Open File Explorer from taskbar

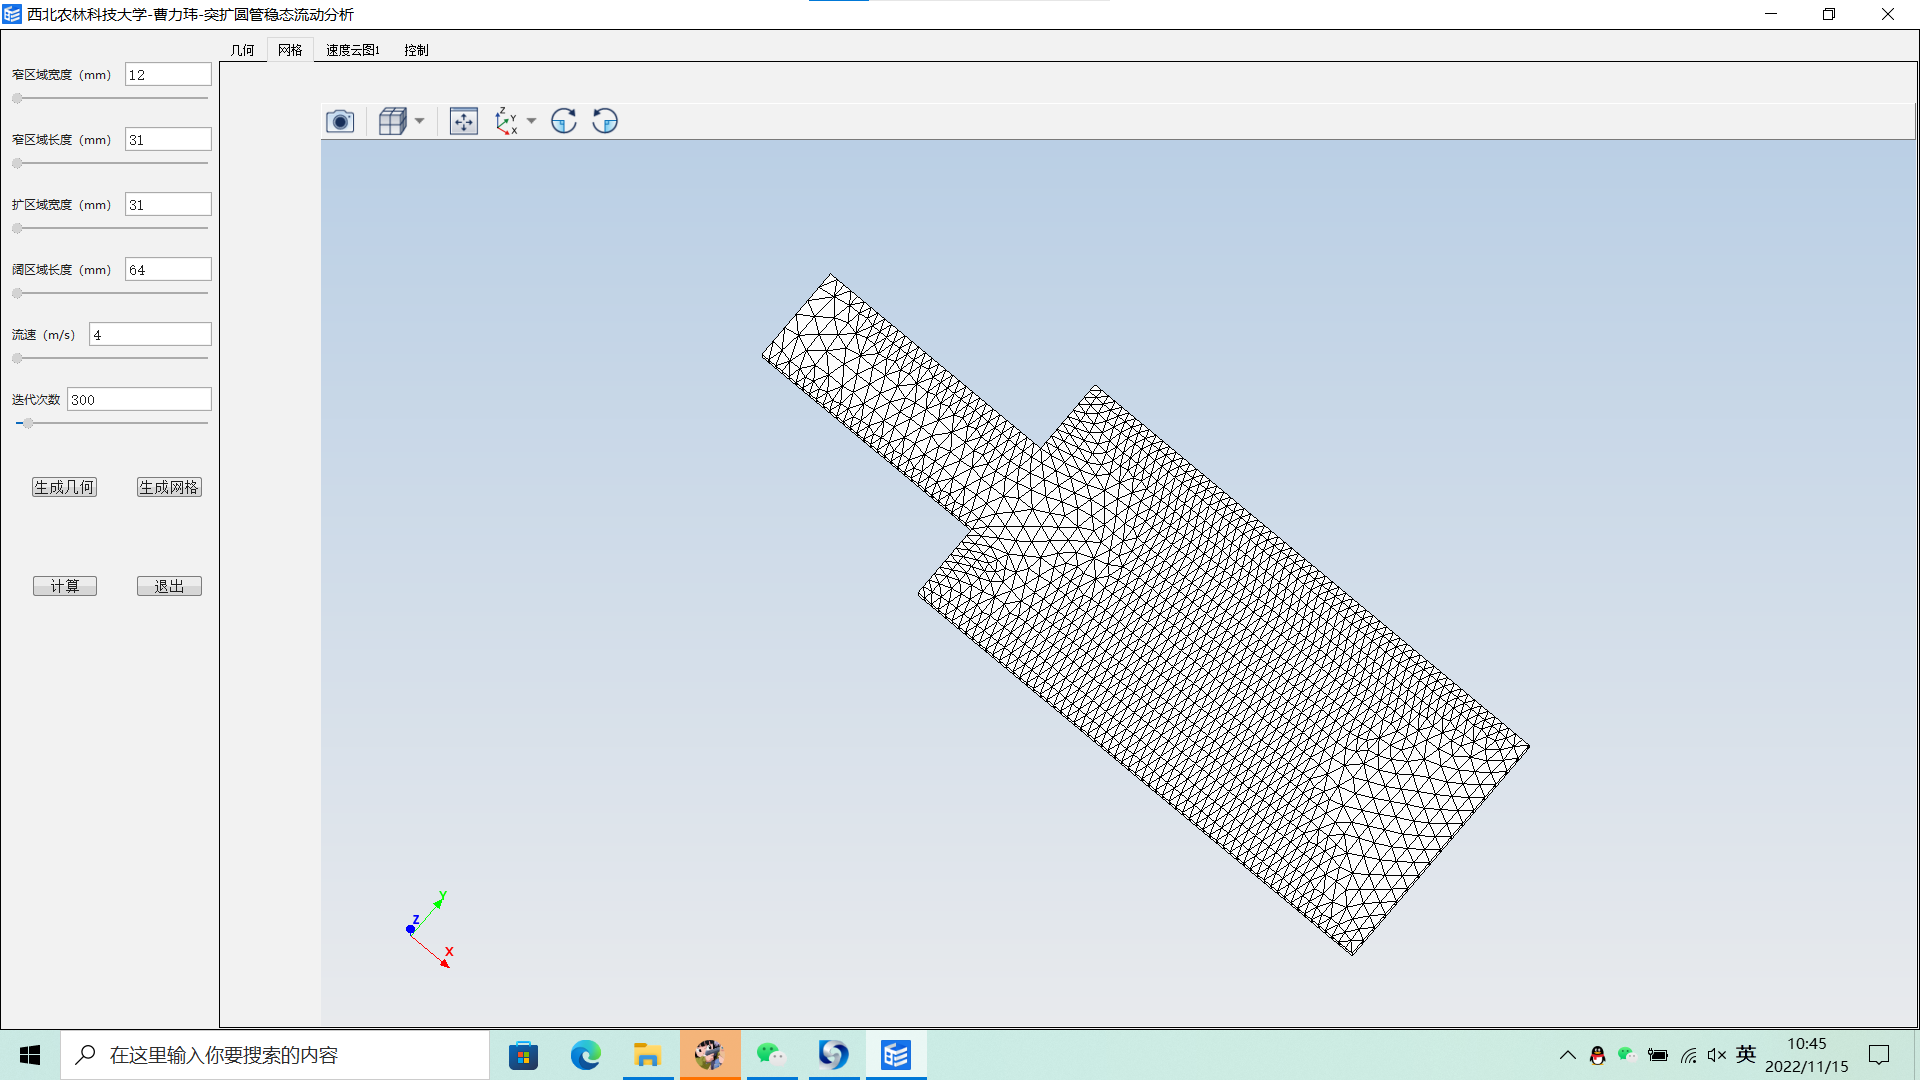(648, 1055)
